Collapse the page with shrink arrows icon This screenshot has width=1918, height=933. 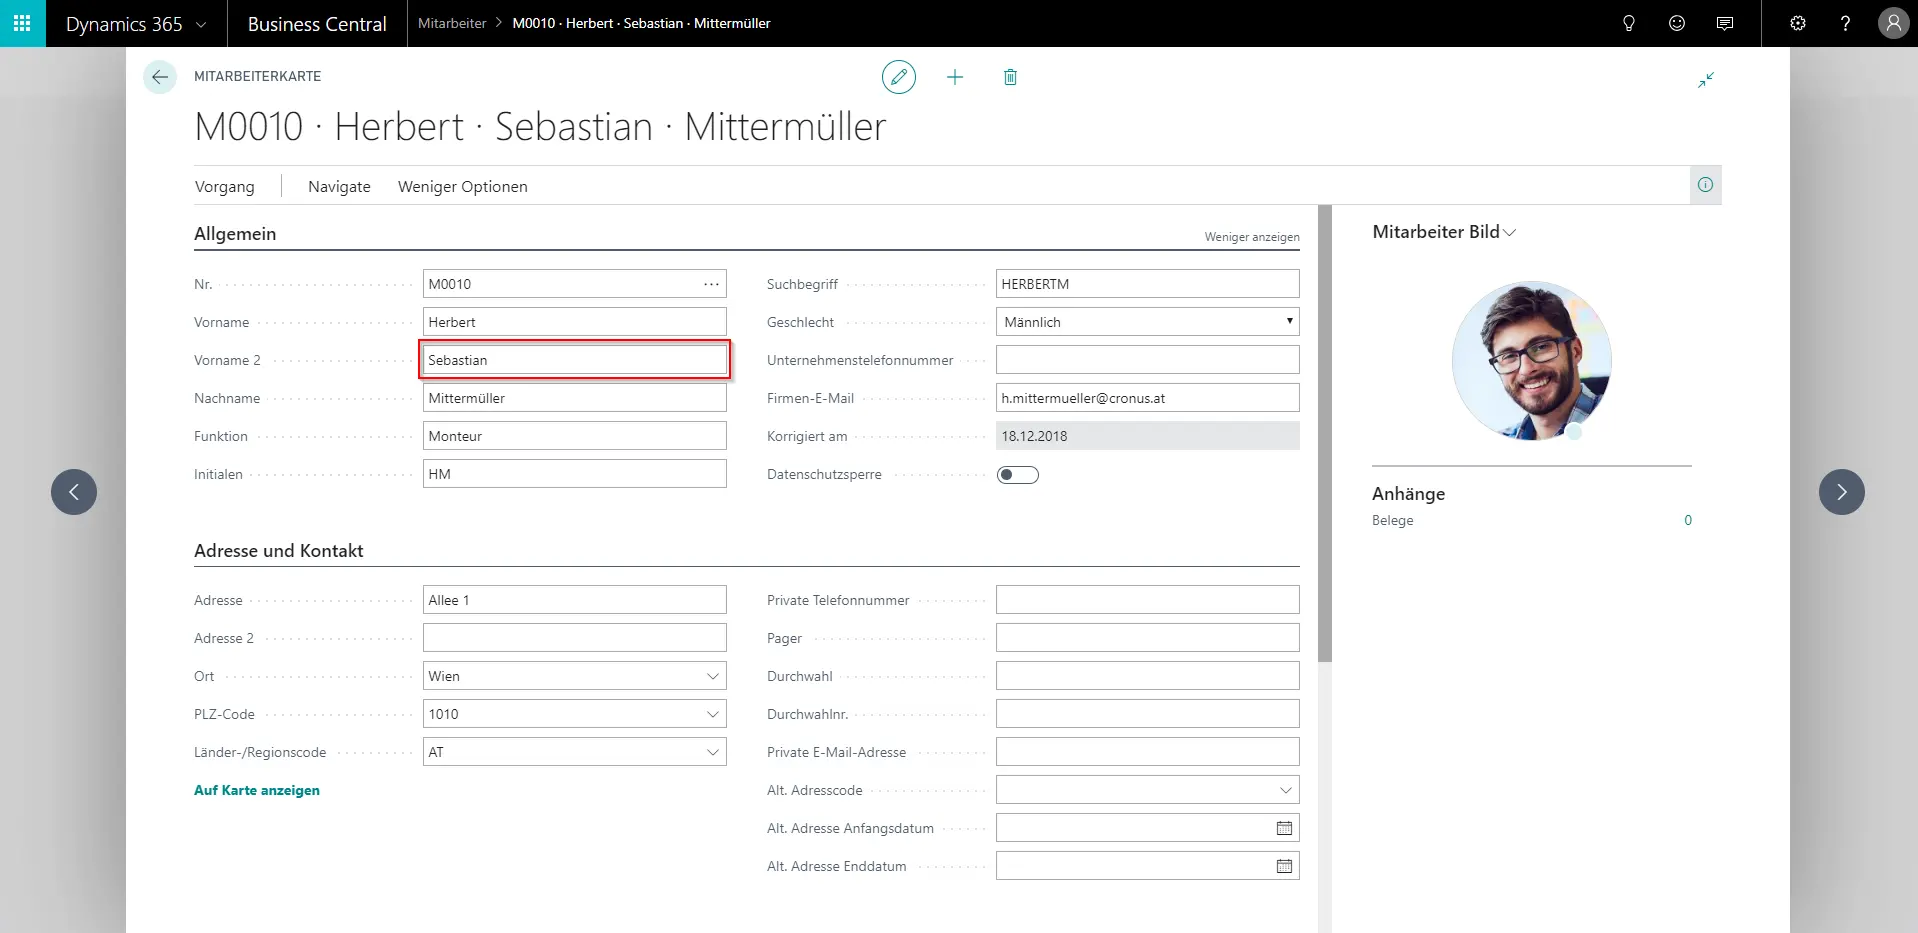[1706, 80]
